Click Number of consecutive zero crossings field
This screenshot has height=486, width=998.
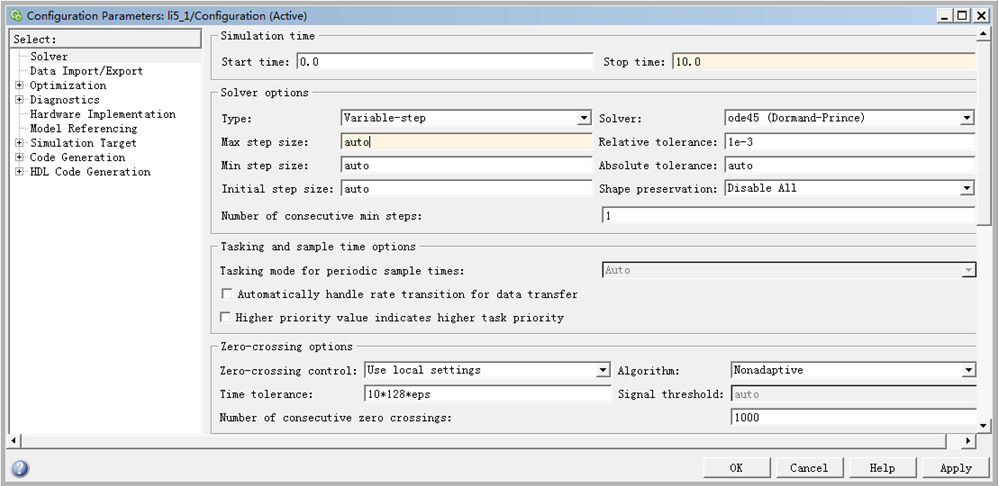853,417
